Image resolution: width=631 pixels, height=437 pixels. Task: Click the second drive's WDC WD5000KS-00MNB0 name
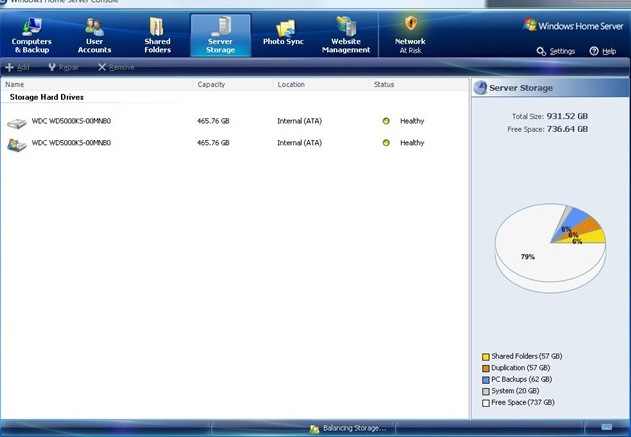[x=71, y=142]
